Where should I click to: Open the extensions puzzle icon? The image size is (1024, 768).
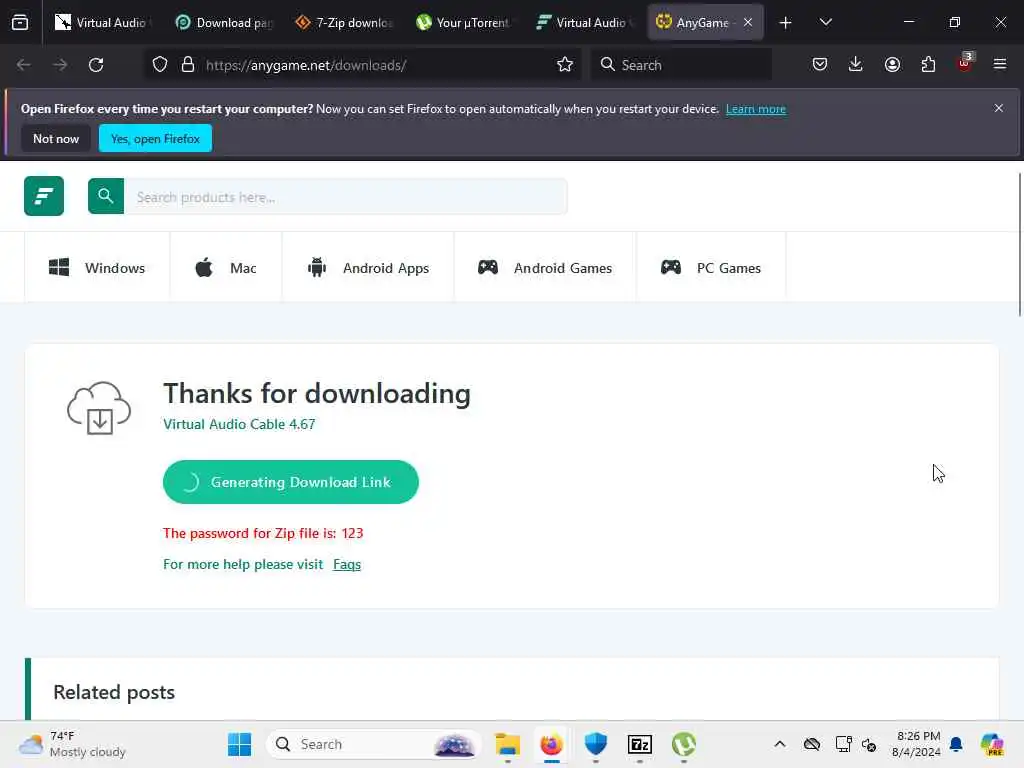928,65
